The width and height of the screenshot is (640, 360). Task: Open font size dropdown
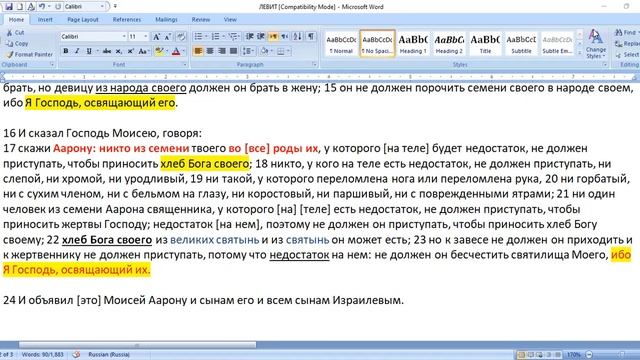click(x=145, y=37)
